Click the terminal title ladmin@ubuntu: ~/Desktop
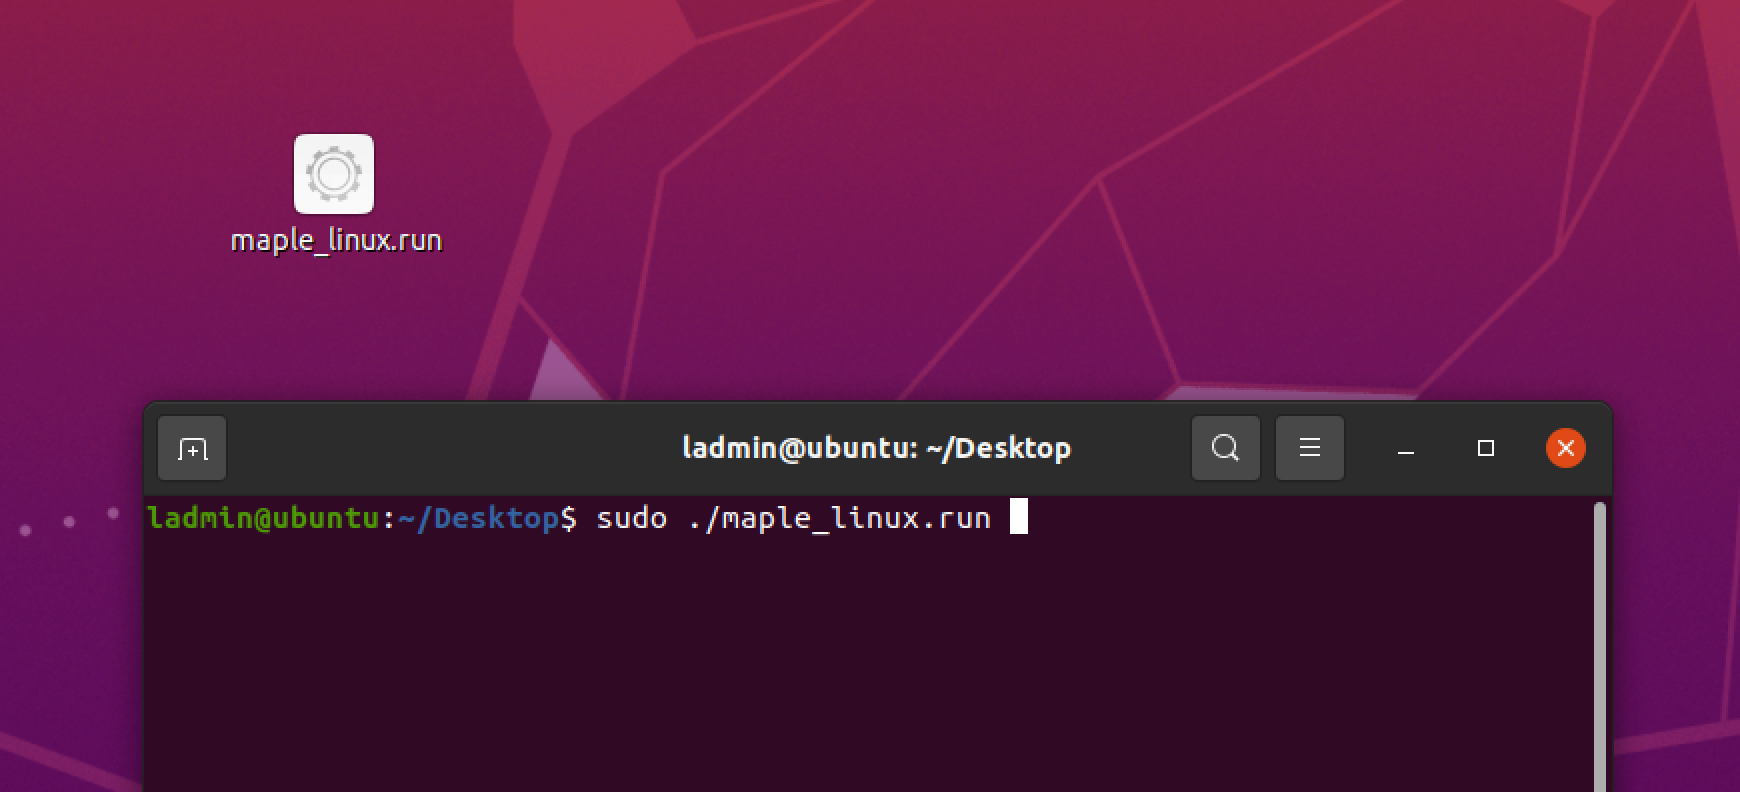This screenshot has height=792, width=1740. click(x=876, y=448)
